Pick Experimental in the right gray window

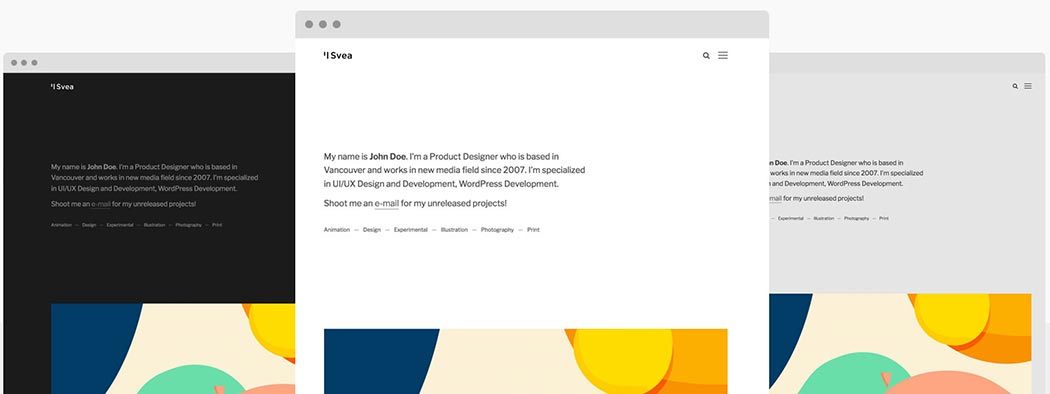790,218
